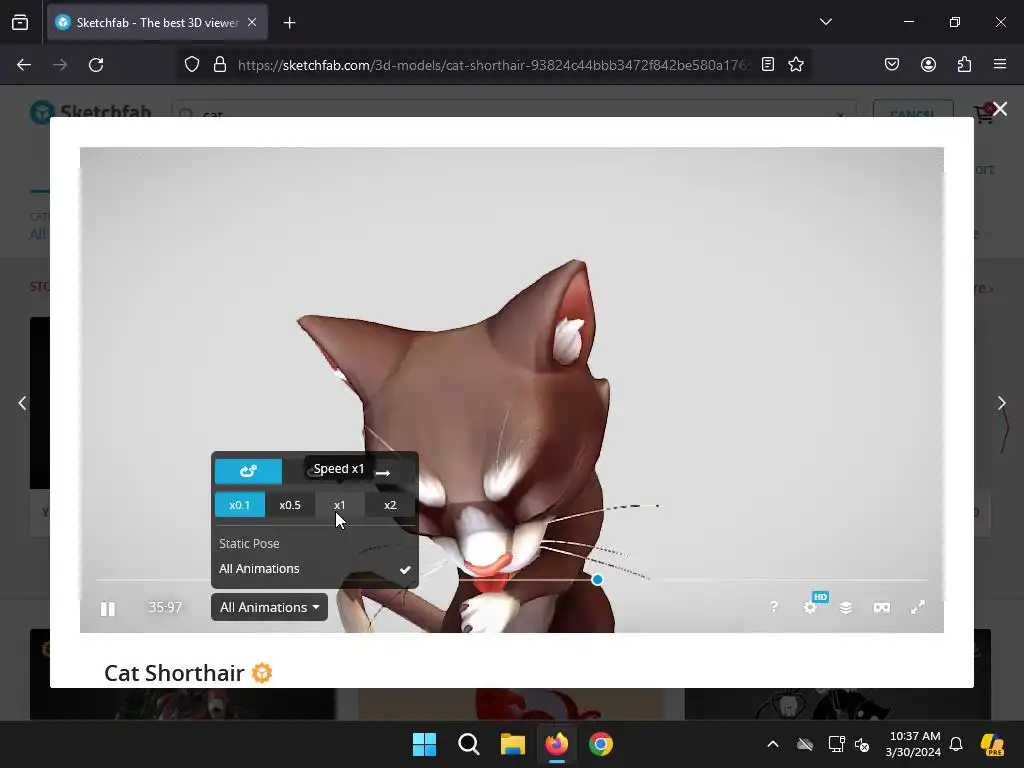Image resolution: width=1024 pixels, height=768 pixels.
Task: Set animation speed to x2
Action: click(x=390, y=505)
